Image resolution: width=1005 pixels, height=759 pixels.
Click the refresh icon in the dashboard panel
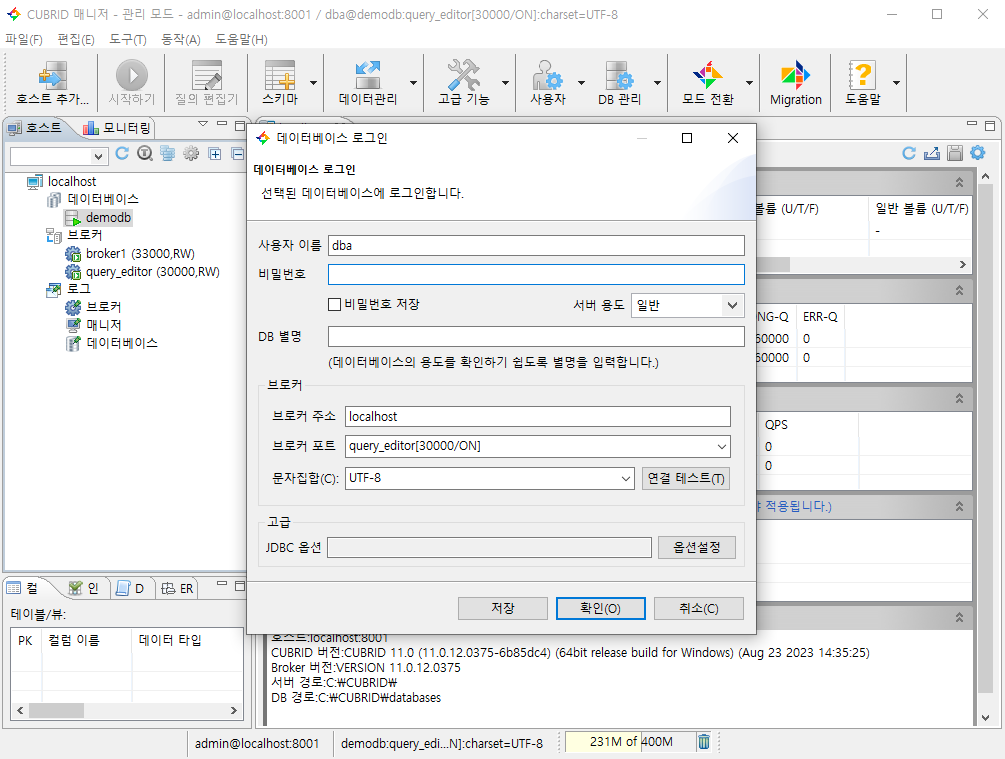[x=909, y=153]
